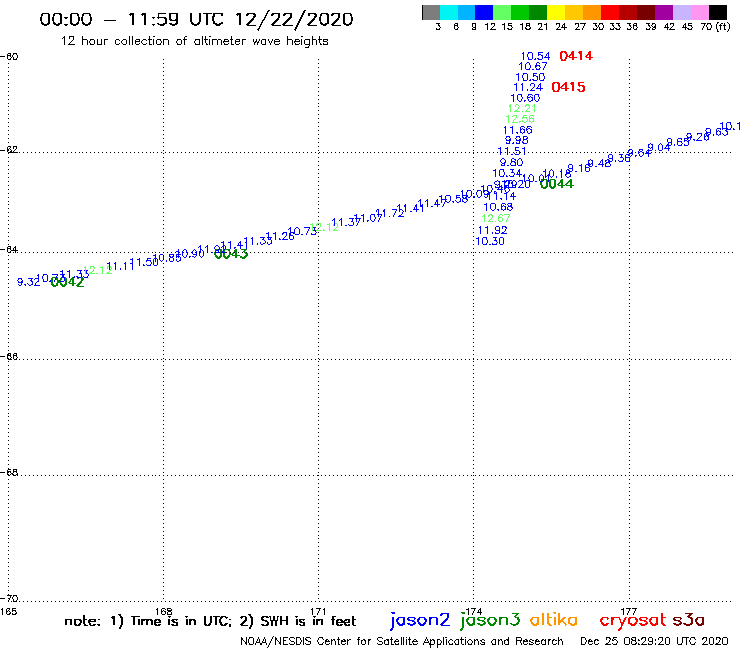The width and height of the screenshot is (740, 650).
Task: Click the purple swatch in the color legend
Action: (x=664, y=13)
